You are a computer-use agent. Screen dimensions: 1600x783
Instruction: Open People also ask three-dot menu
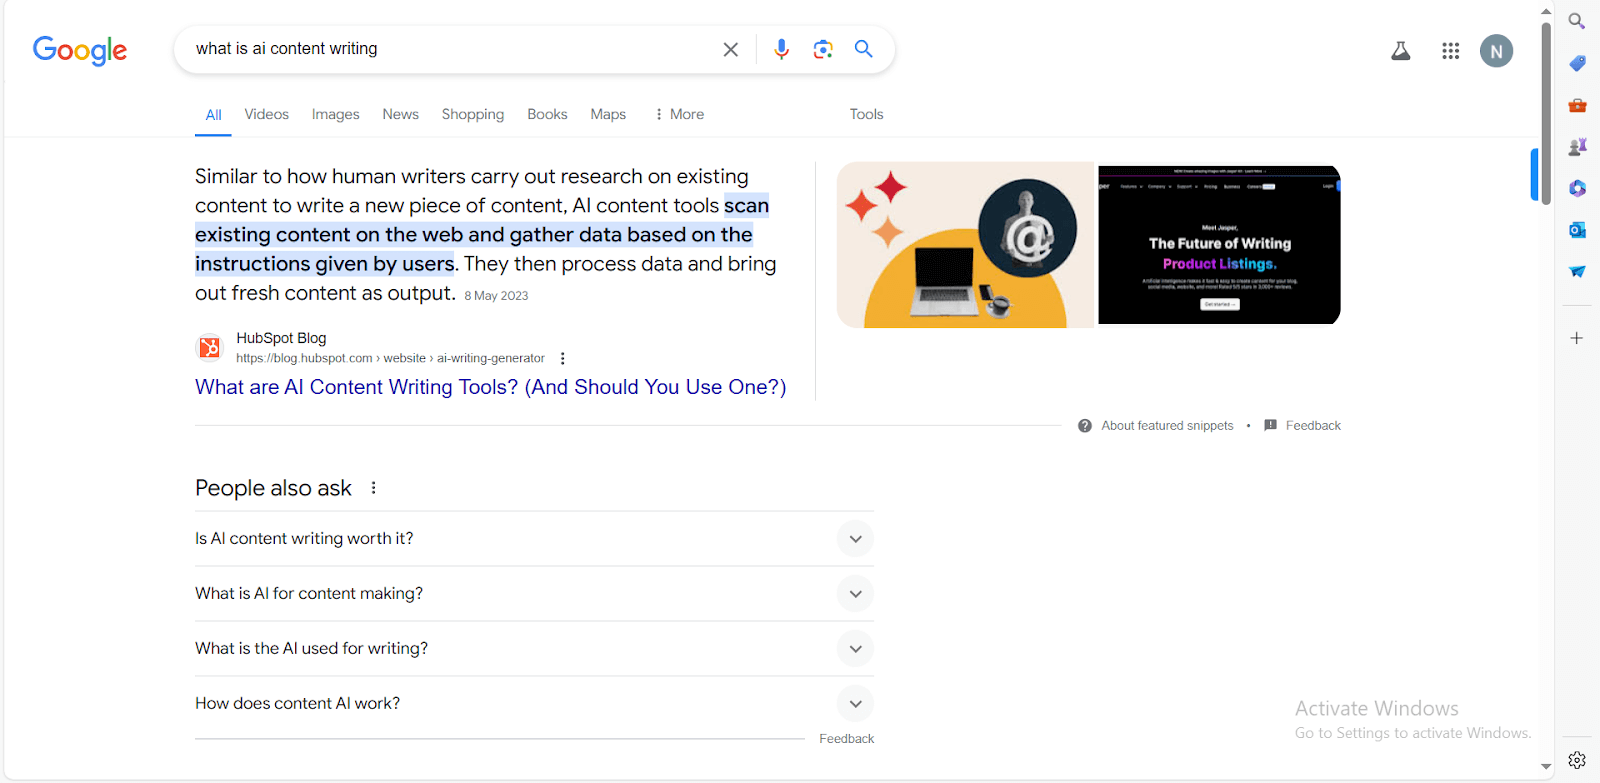click(x=373, y=488)
